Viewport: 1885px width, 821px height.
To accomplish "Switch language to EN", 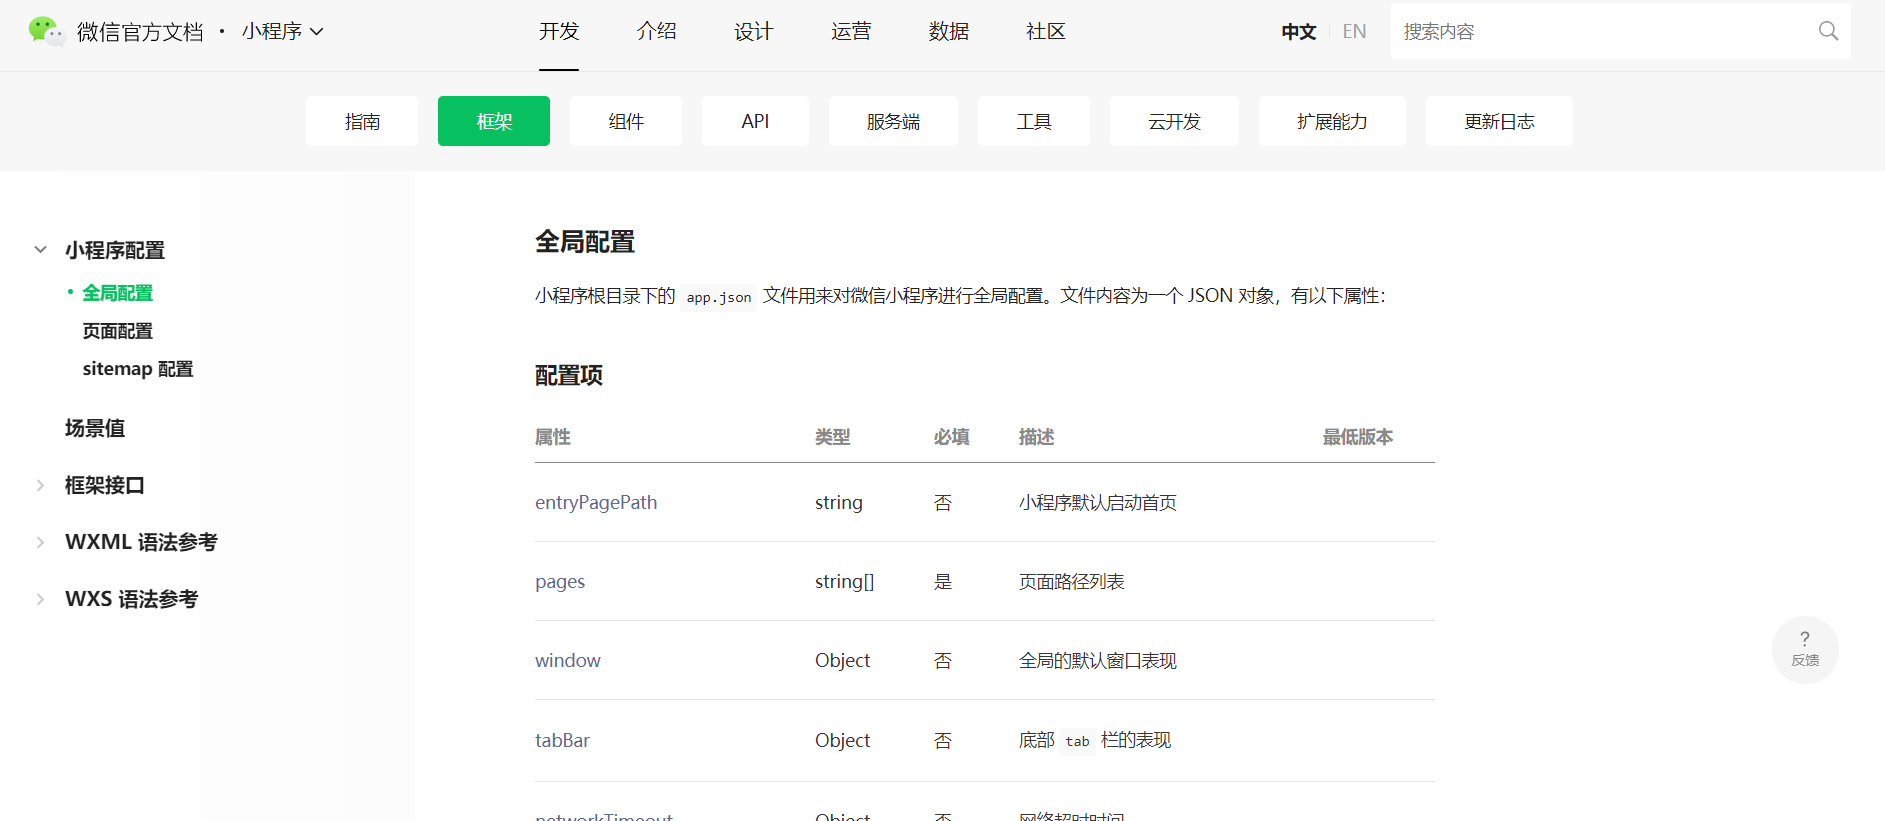I will 1354,31.
